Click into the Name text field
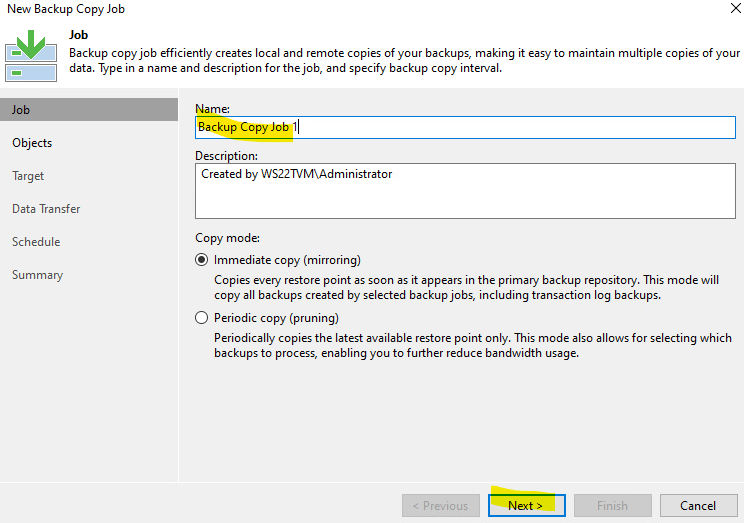 click(465, 127)
